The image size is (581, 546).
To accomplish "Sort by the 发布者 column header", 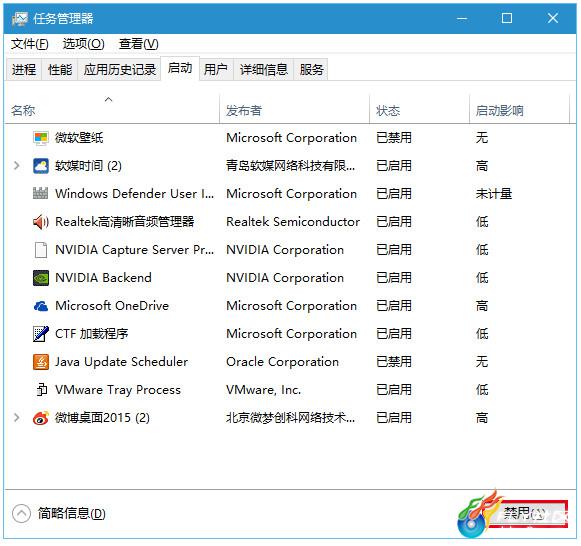I will tap(295, 109).
